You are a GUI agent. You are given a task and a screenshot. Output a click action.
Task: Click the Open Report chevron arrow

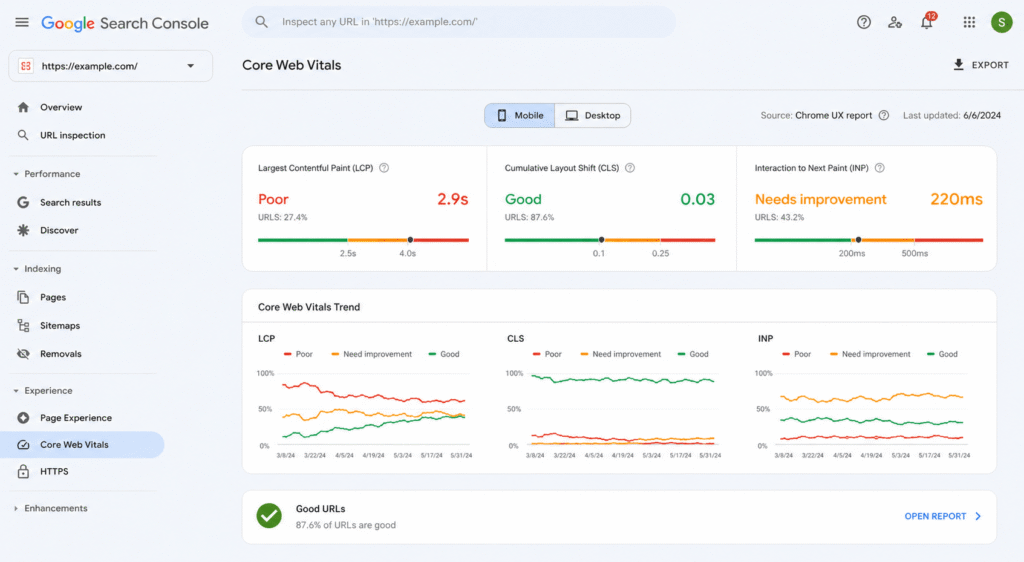click(x=978, y=516)
